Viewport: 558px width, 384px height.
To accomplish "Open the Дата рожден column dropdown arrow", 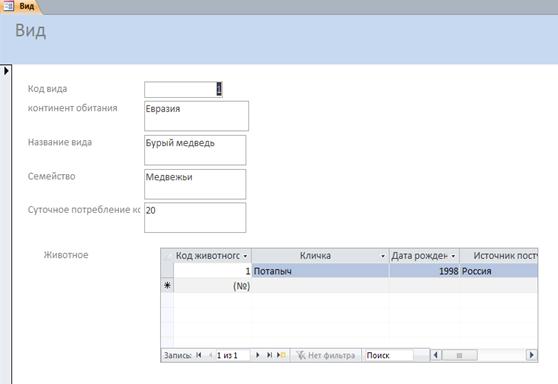I will coord(453,256).
